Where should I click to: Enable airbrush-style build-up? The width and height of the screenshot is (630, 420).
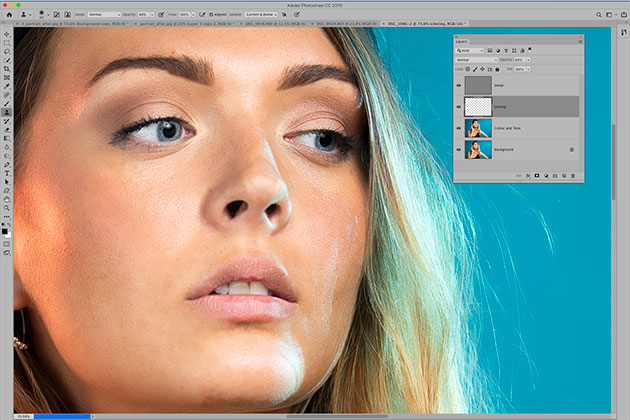(x=202, y=14)
